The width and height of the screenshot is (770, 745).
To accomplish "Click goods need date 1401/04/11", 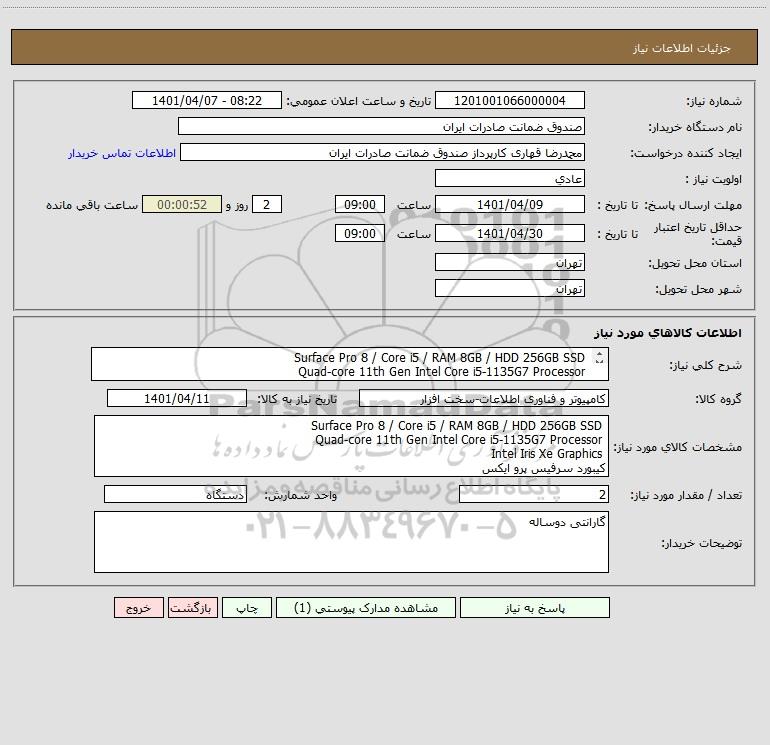I will (177, 398).
